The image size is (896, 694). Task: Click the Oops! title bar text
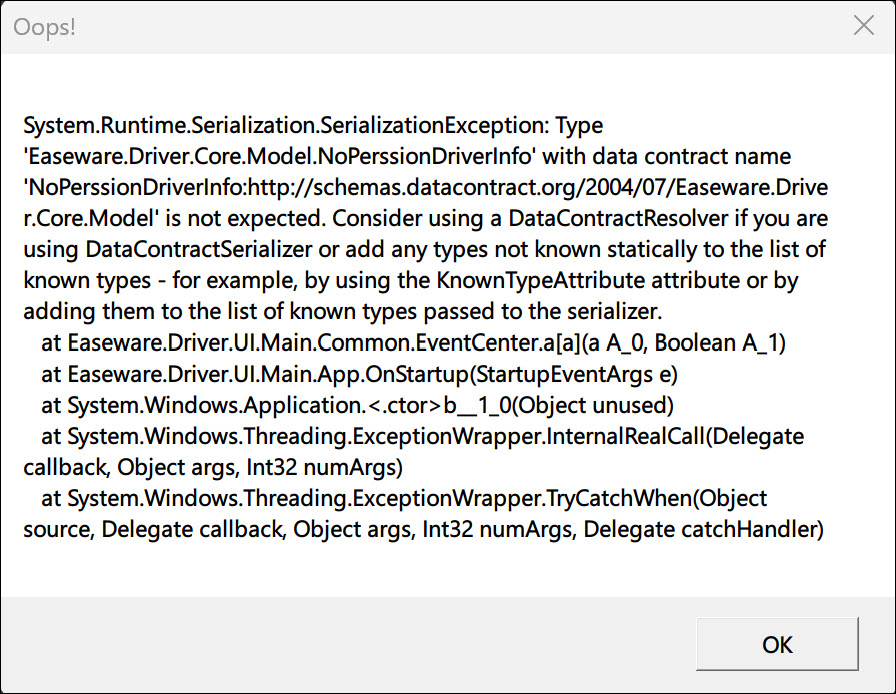(x=45, y=27)
